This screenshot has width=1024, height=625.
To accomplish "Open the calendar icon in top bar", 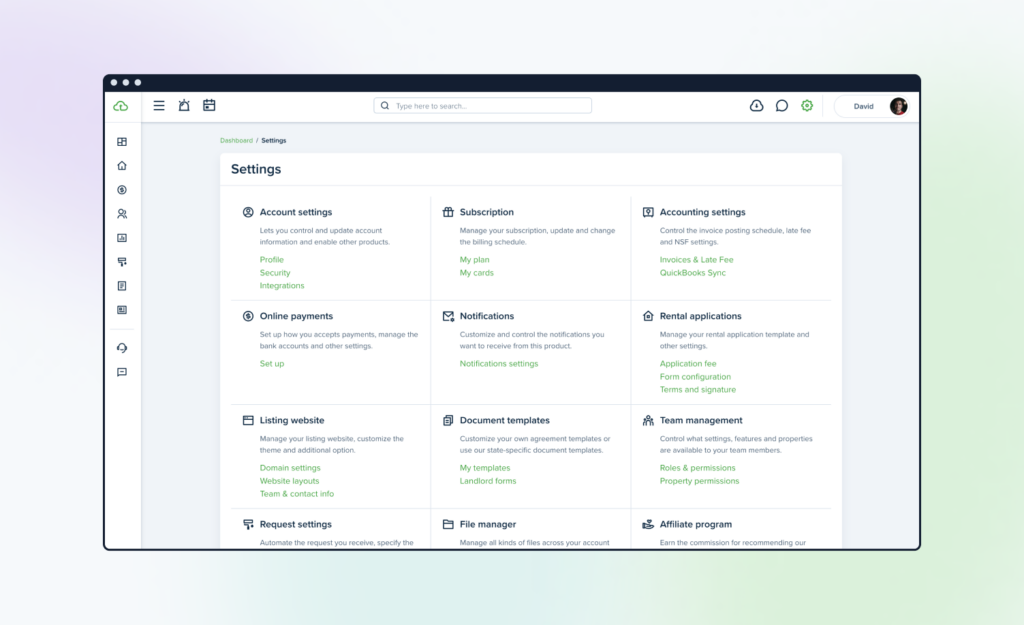I will point(209,105).
